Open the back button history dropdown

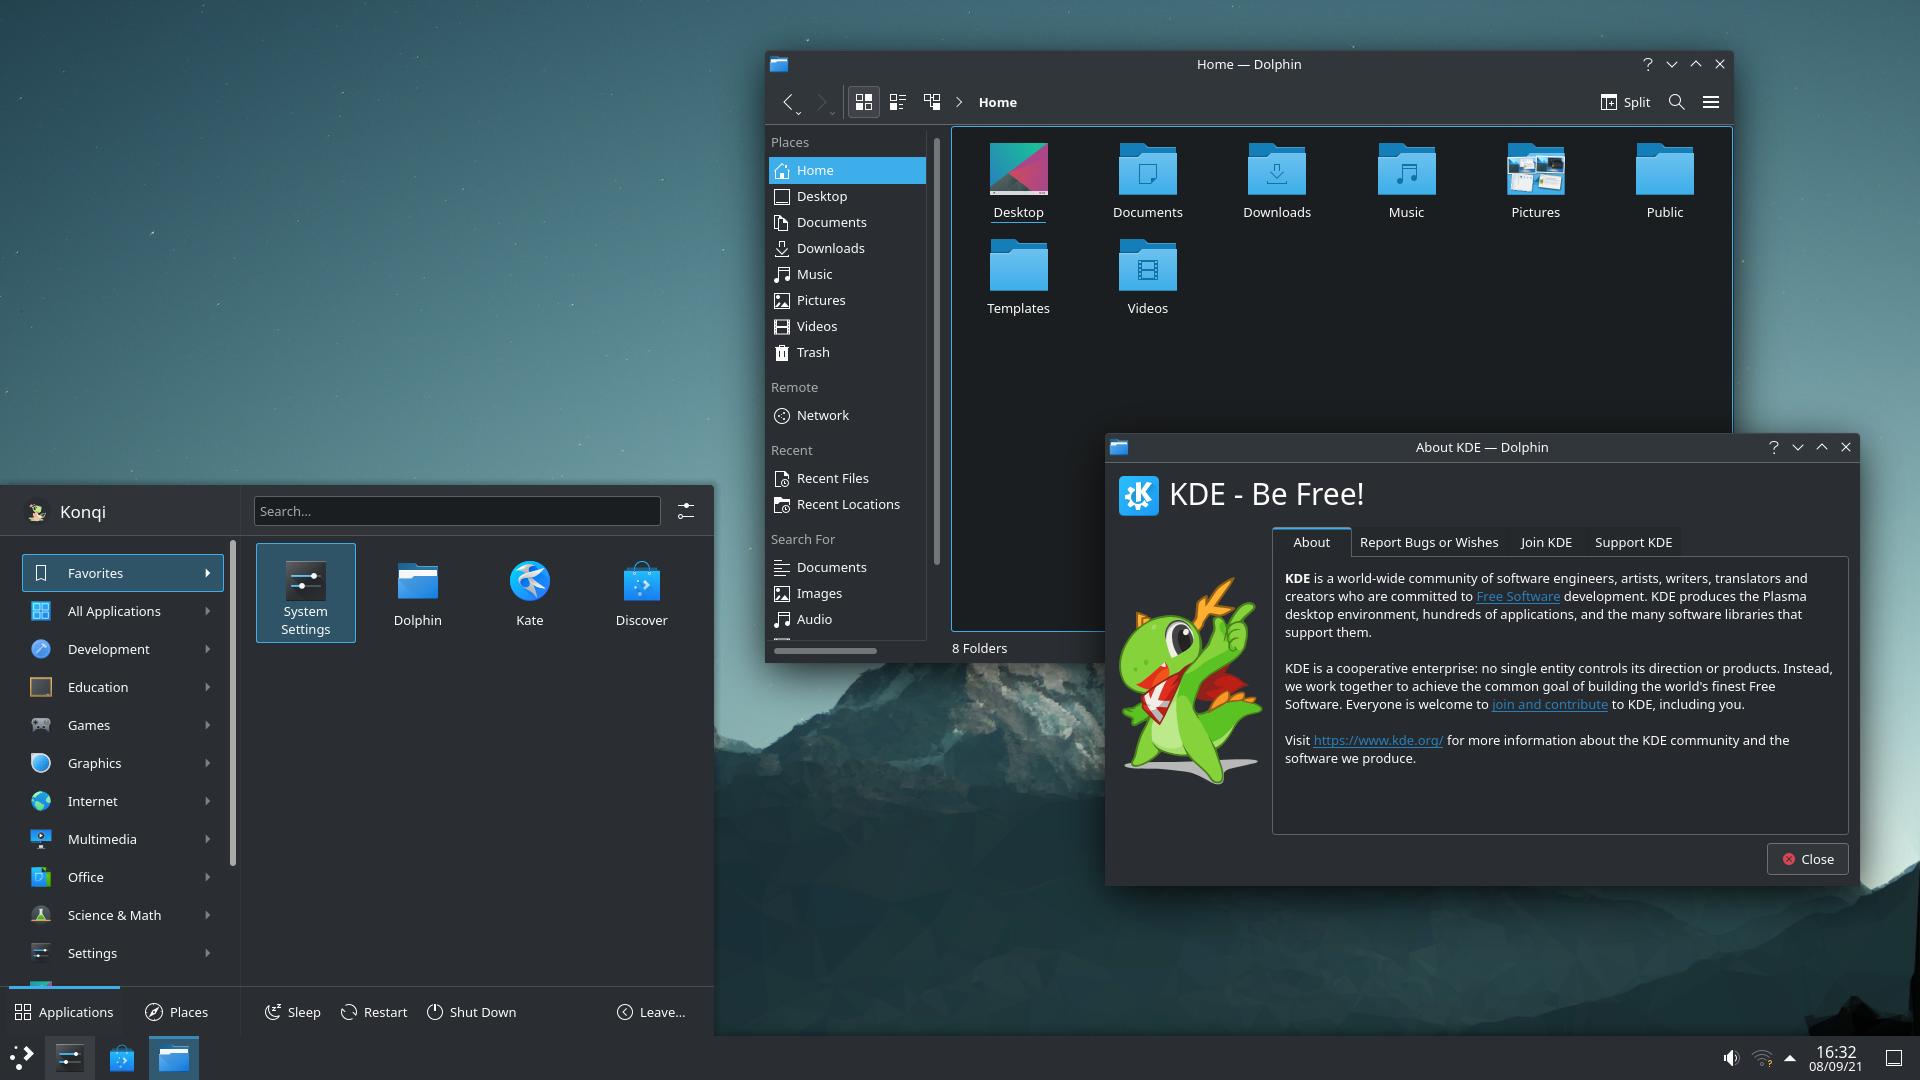click(799, 113)
